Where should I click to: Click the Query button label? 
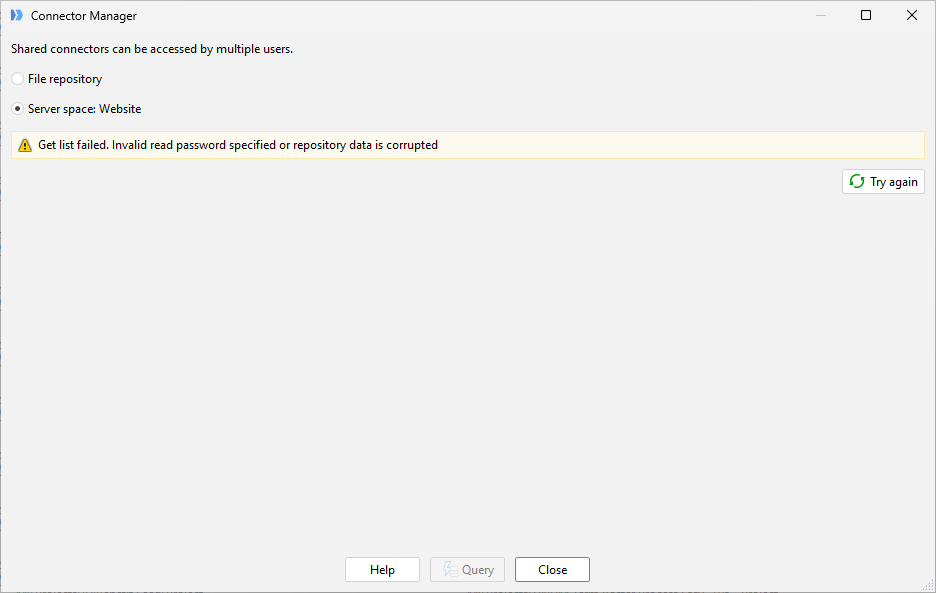(478, 570)
